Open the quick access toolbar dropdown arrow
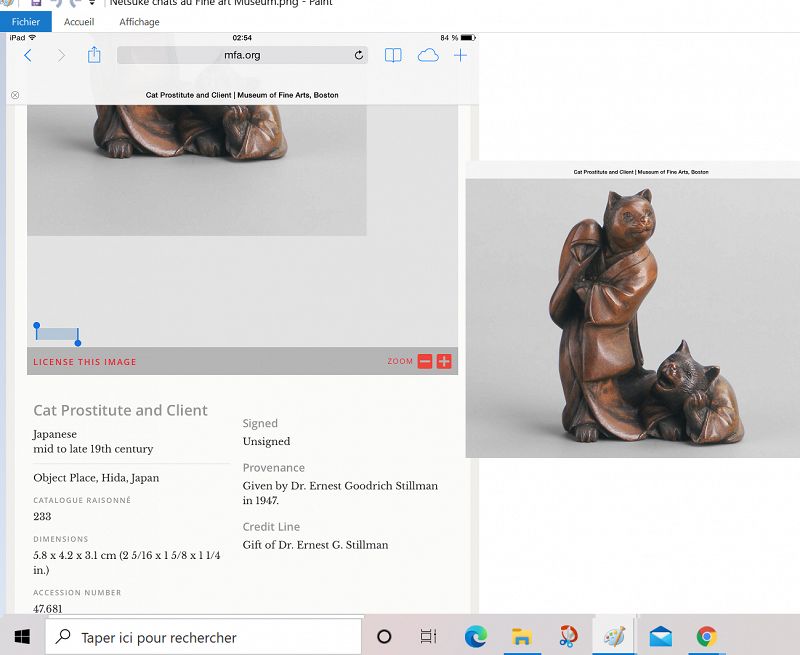 (92, 3)
